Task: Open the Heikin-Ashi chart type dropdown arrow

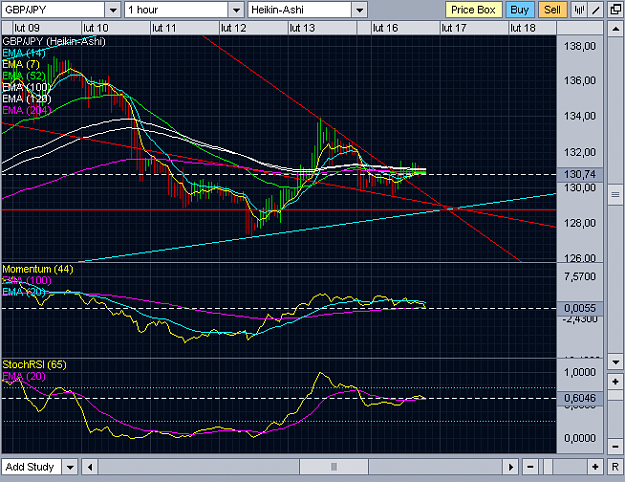Action: tap(359, 10)
